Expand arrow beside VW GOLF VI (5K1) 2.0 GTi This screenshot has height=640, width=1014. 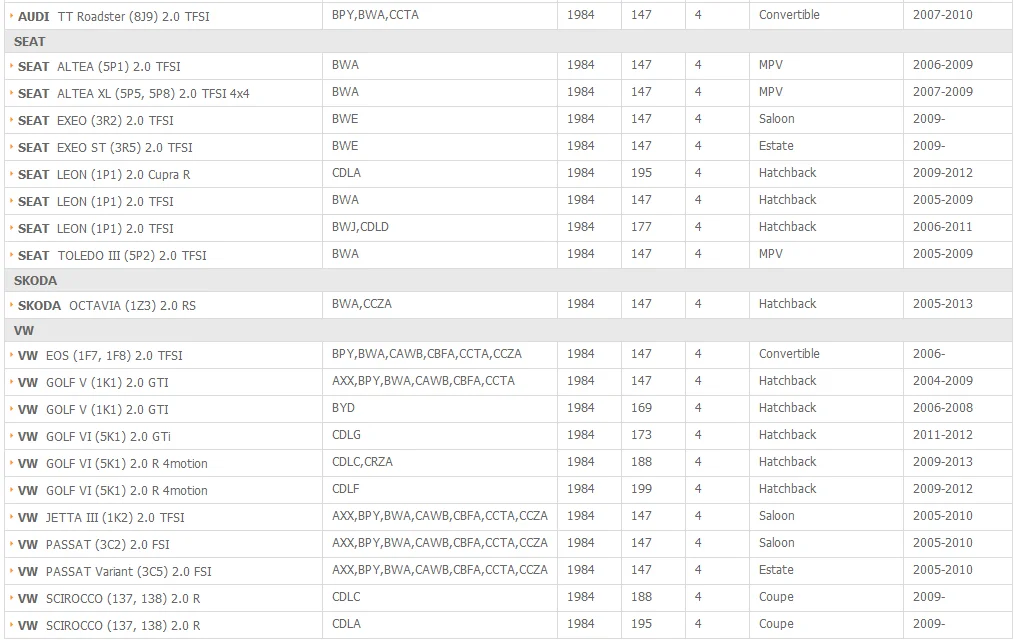[12, 436]
